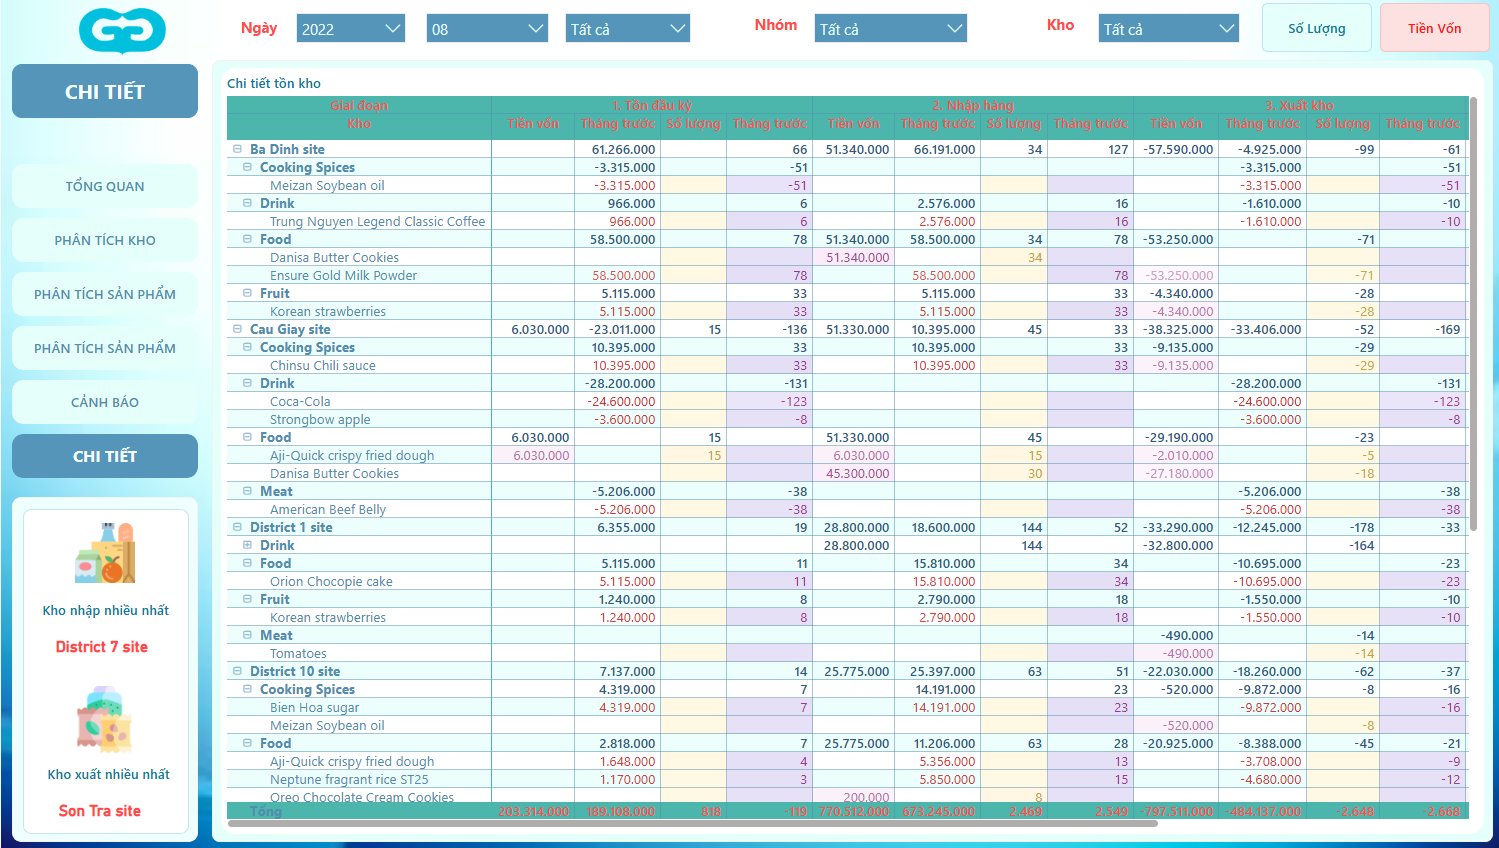This screenshot has height=848, width=1499.
Task: Select CHI TIẾT nav button below CẢNH BÁO
Action: [105, 456]
